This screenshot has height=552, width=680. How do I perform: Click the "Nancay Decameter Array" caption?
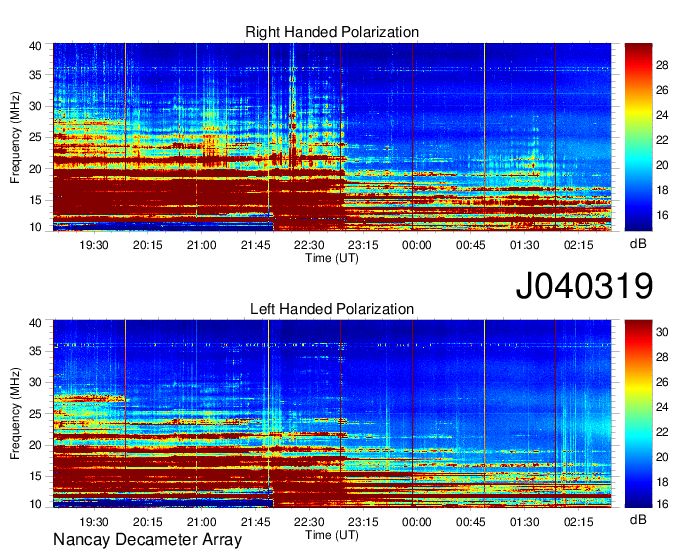click(x=147, y=540)
